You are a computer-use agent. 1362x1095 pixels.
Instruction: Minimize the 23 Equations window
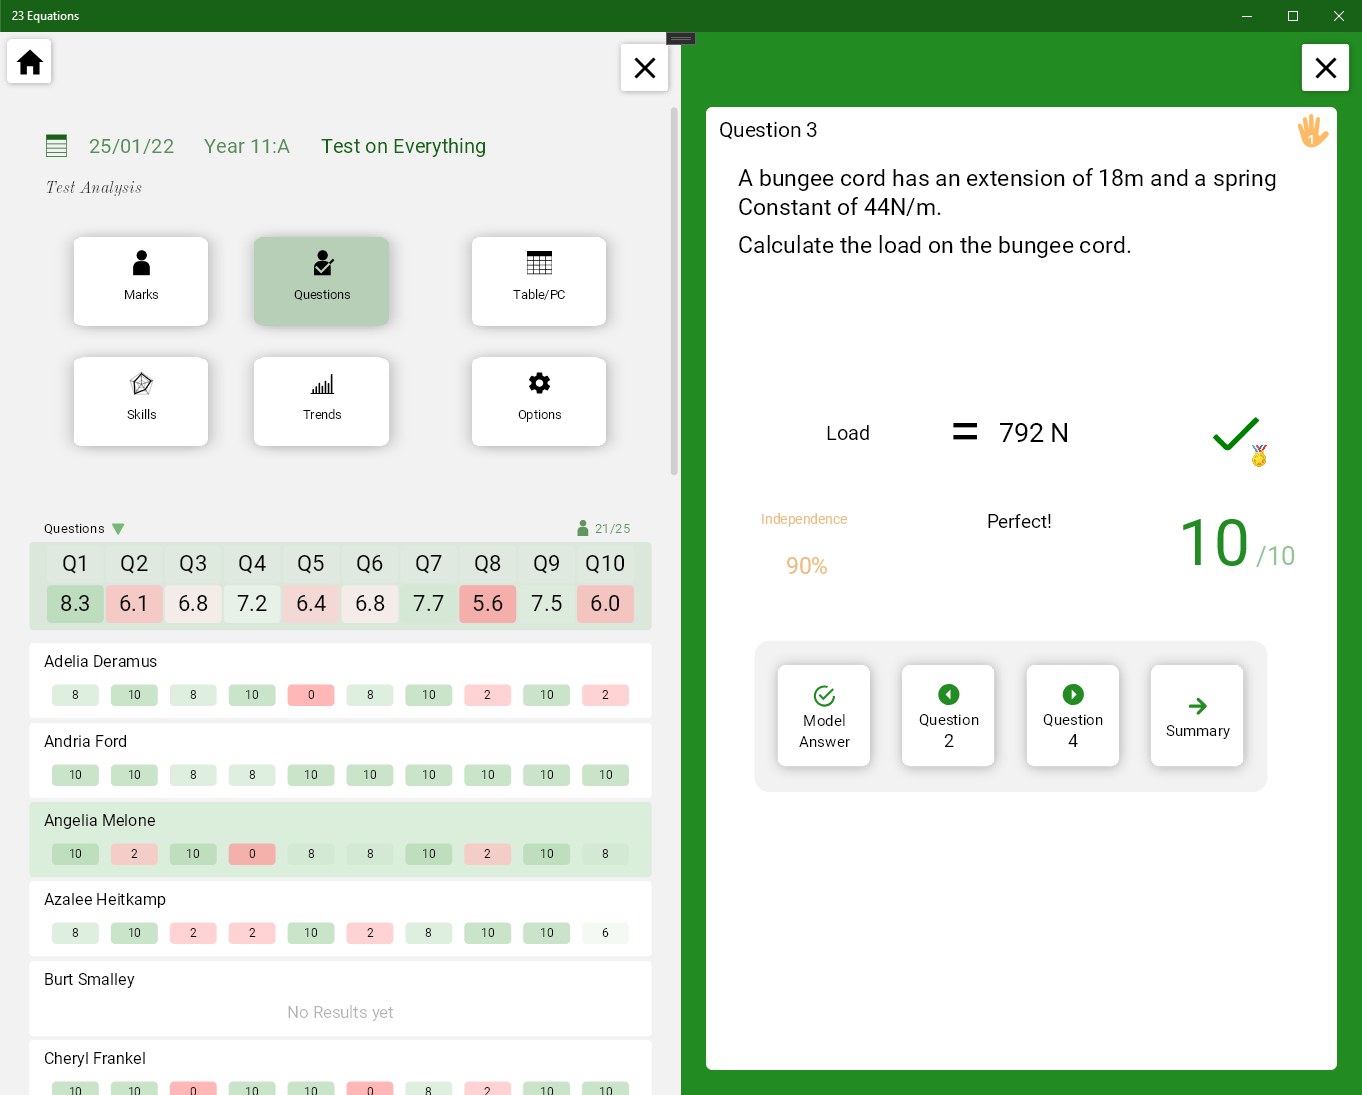click(x=1247, y=16)
